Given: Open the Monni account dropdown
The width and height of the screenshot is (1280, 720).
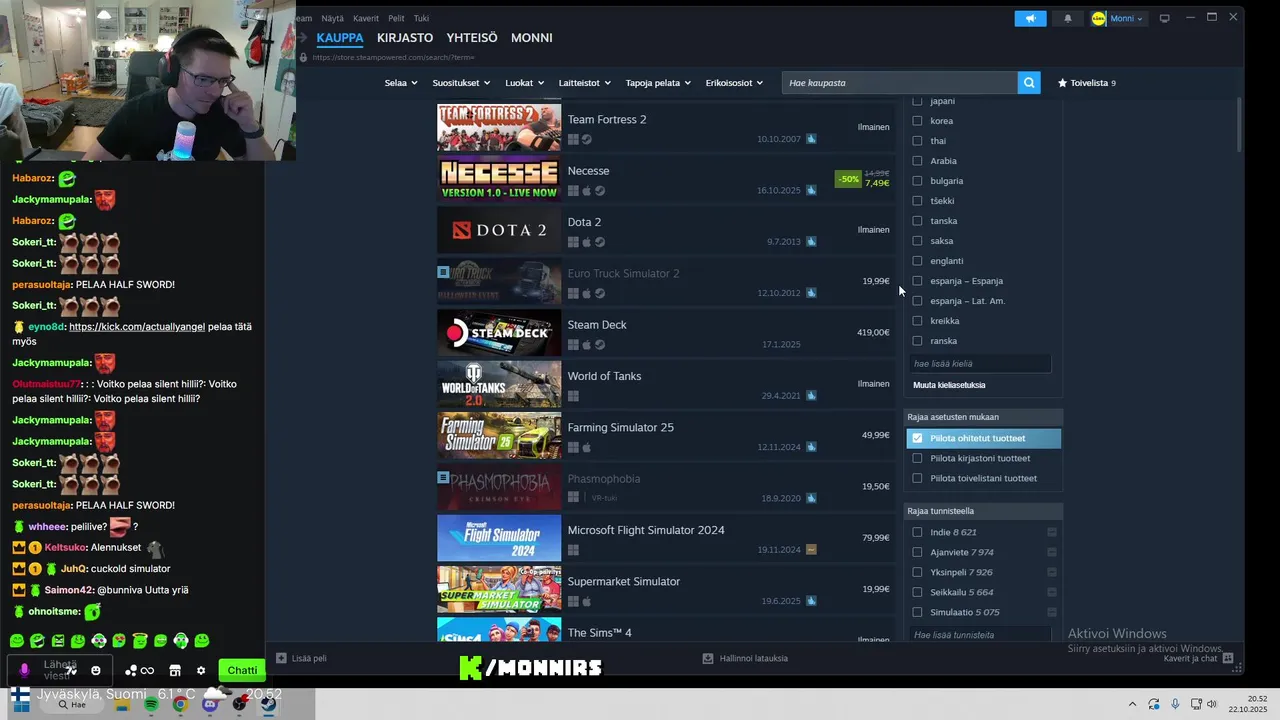Looking at the screenshot, I should point(1118,18).
